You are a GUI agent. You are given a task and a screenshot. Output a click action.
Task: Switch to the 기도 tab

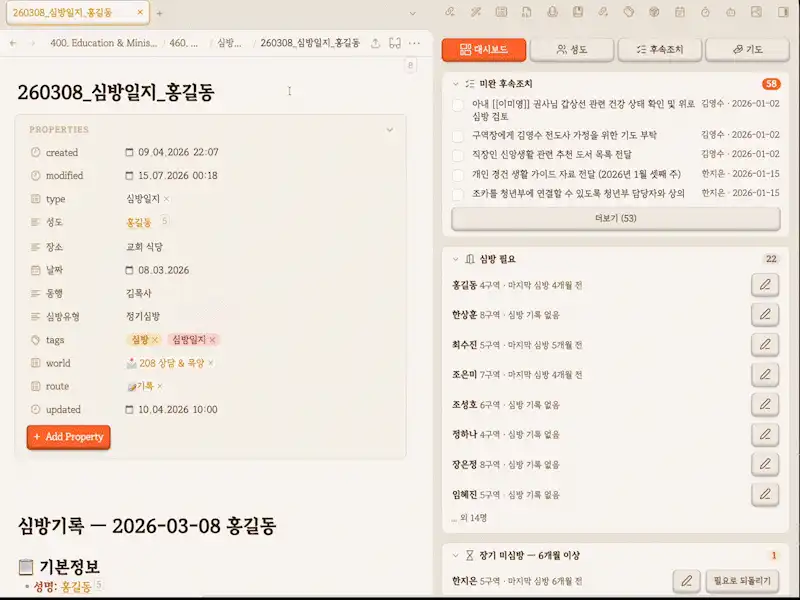[747, 49]
